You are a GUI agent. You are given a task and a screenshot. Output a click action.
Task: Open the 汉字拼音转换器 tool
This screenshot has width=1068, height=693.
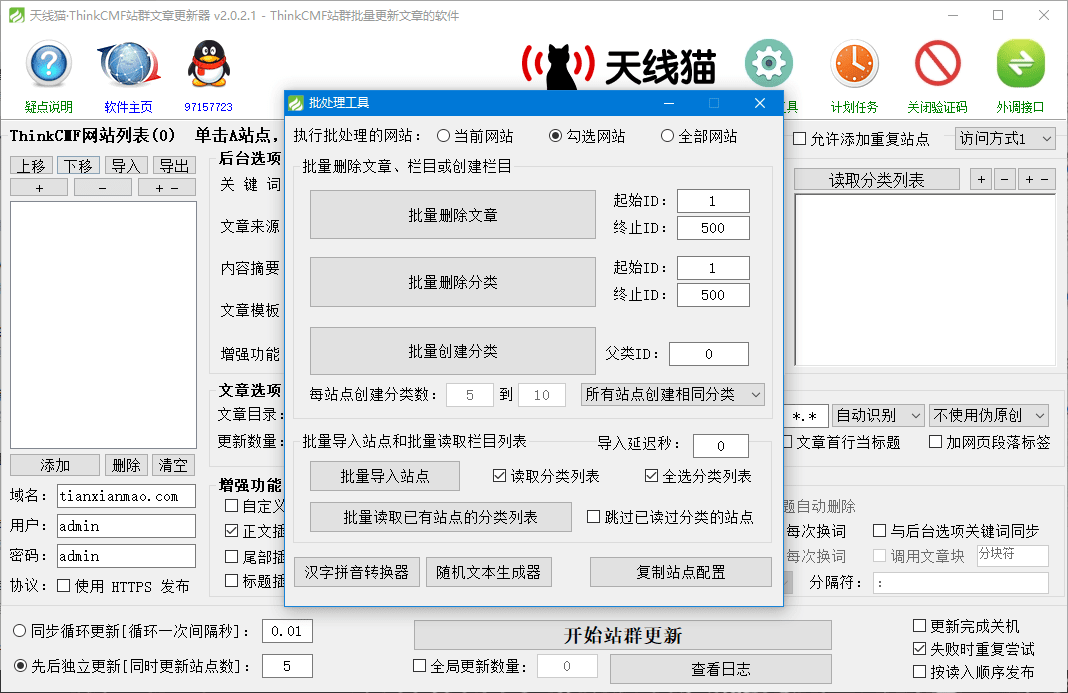[x=356, y=572]
